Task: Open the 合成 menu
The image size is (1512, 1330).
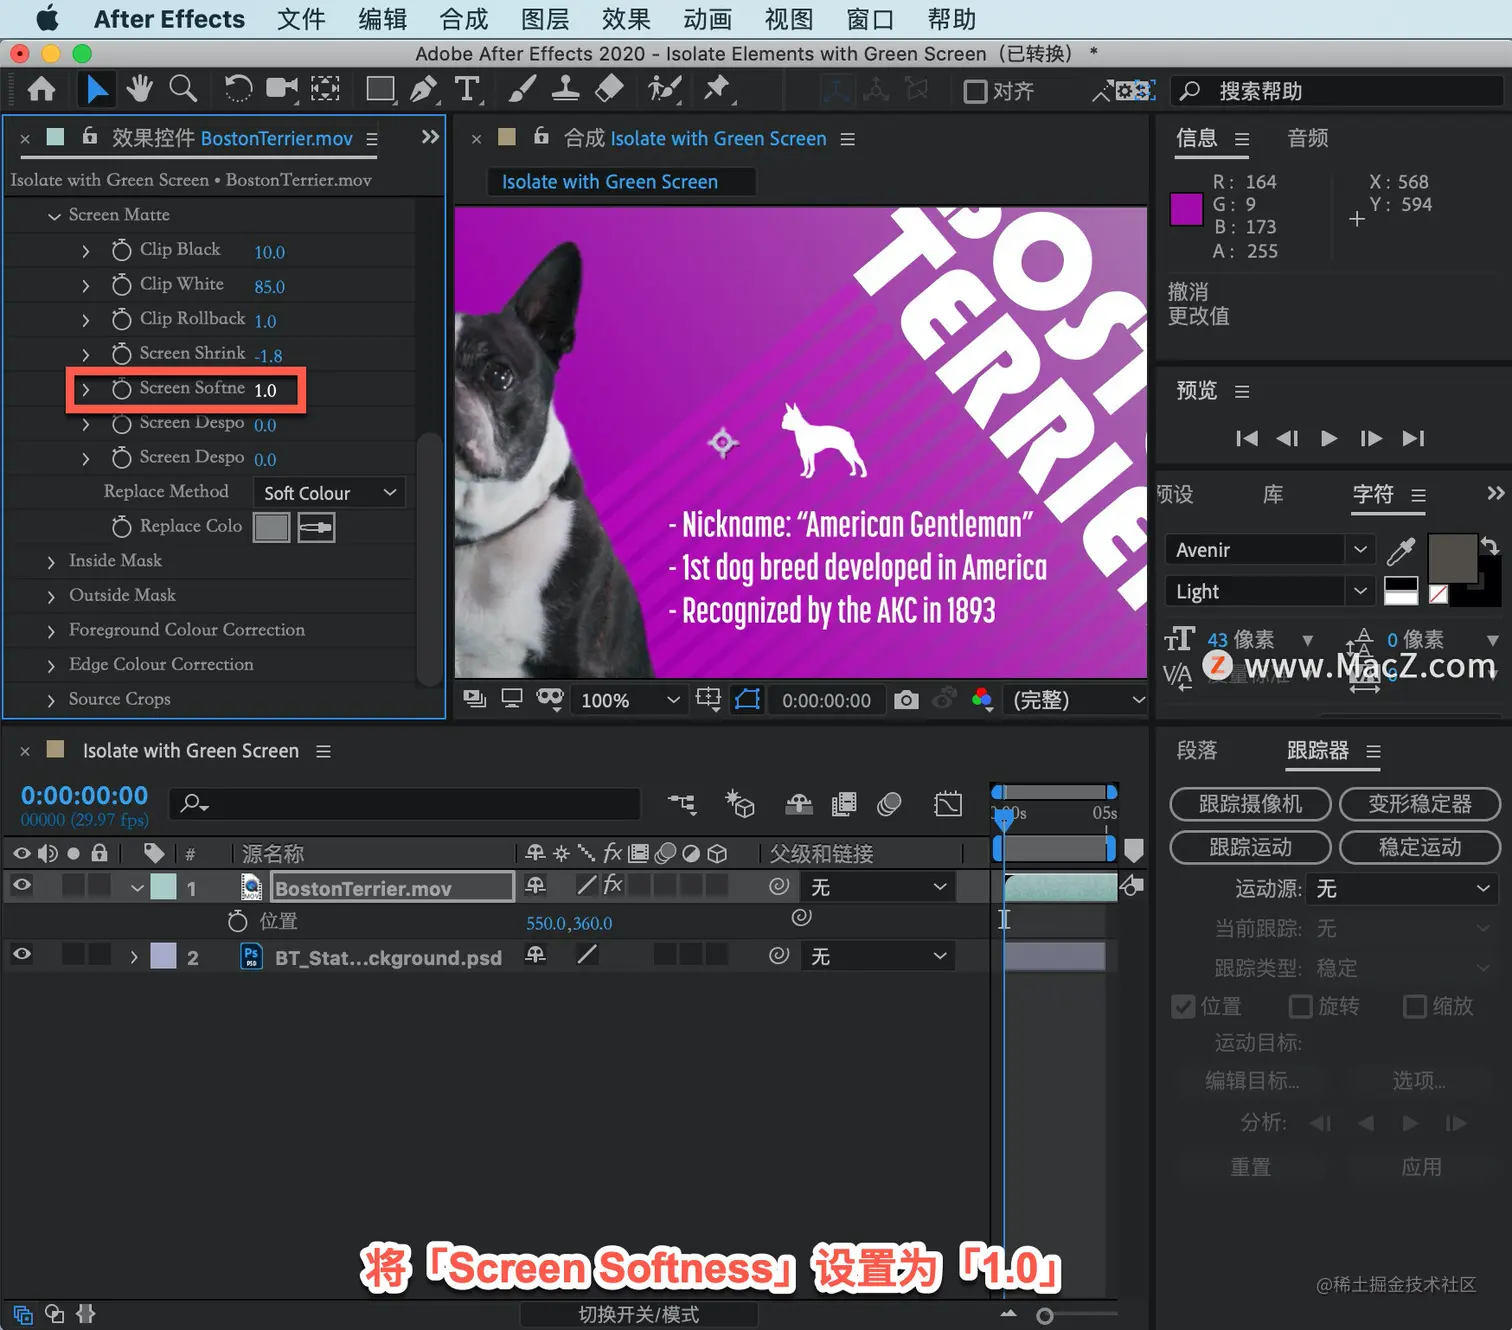Action: (464, 19)
